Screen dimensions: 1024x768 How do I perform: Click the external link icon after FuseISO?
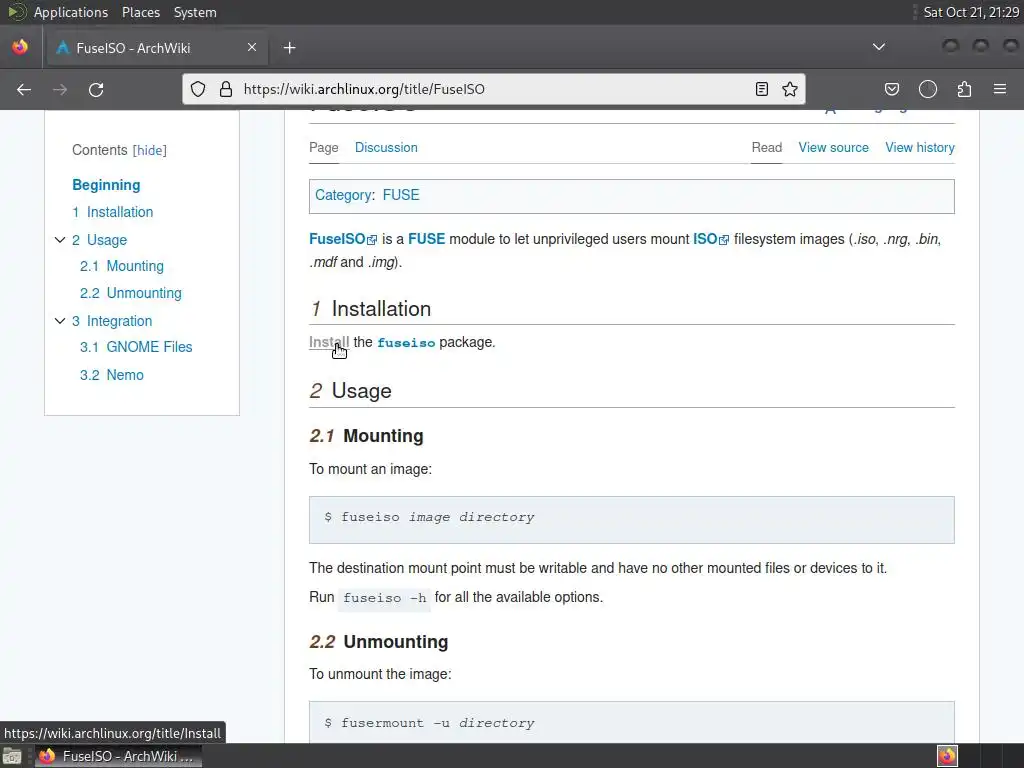click(x=372, y=240)
